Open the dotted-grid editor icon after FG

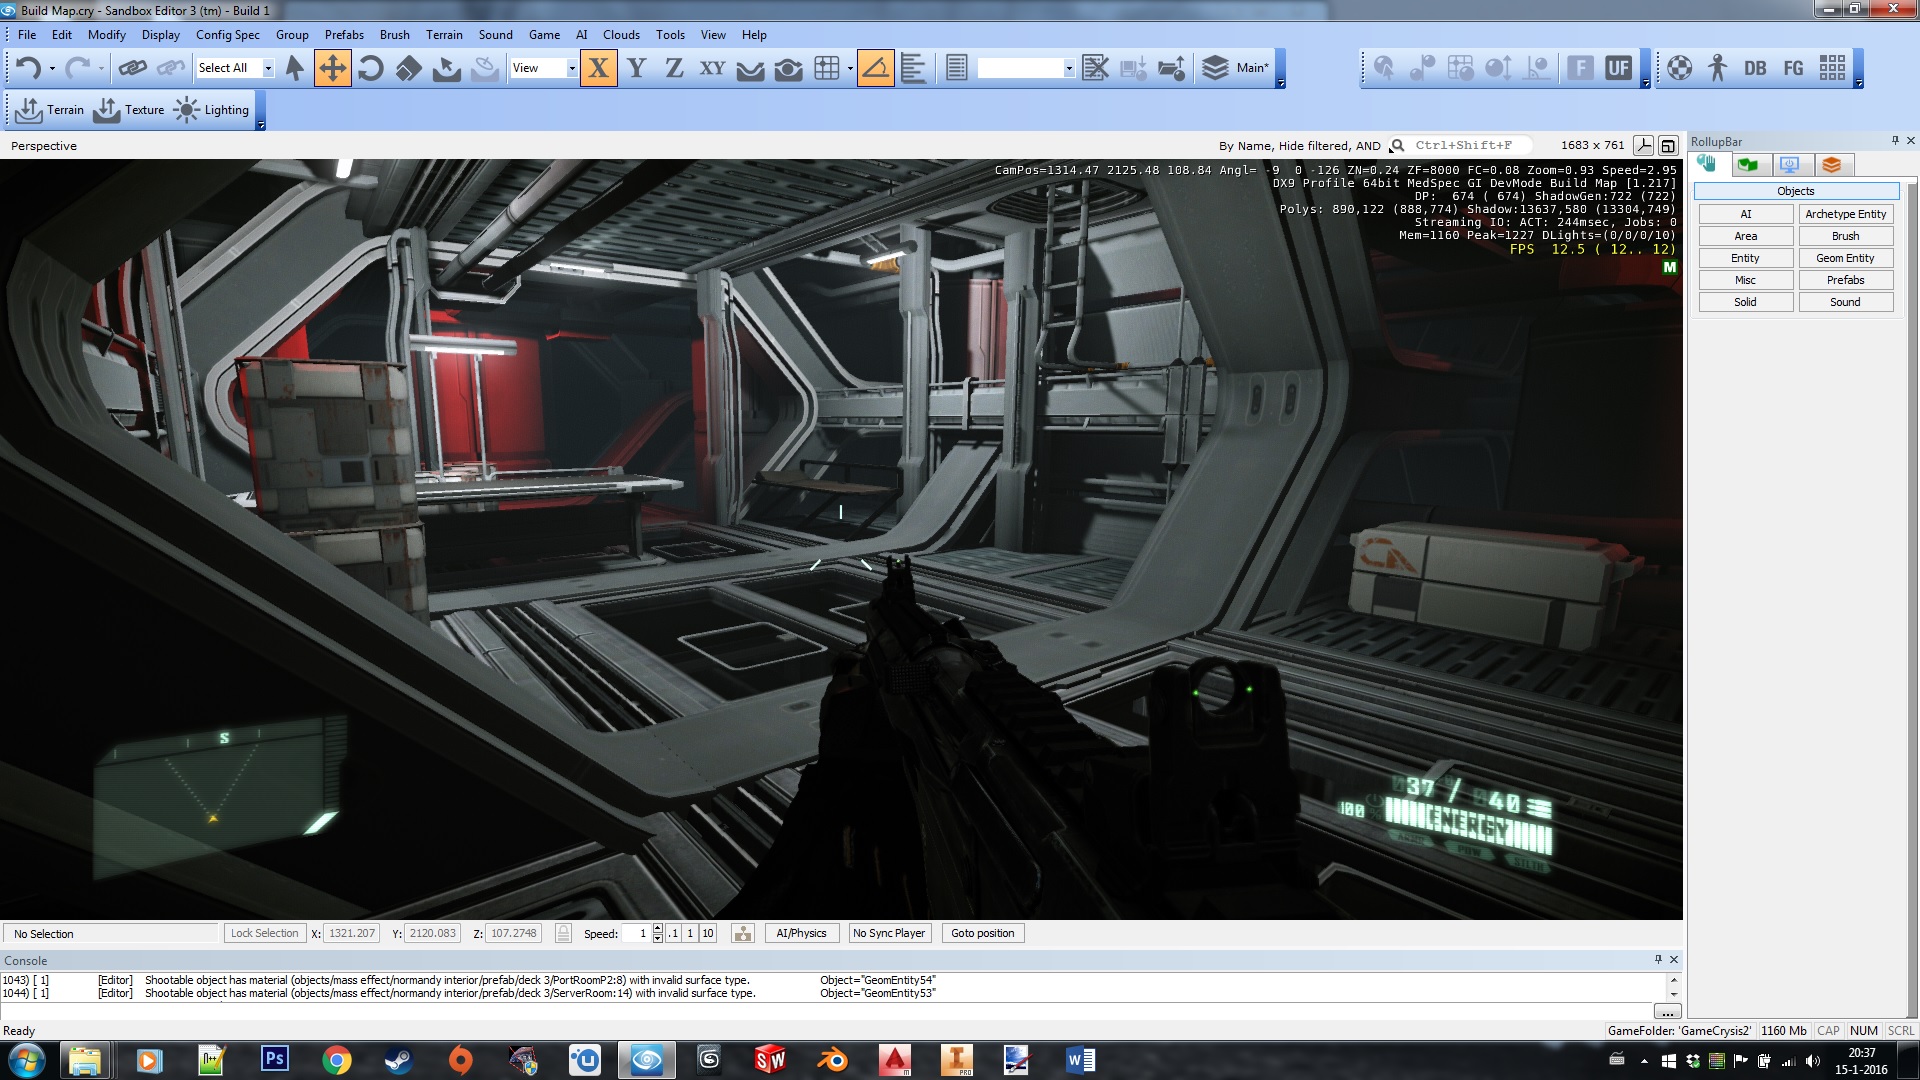1832,68
